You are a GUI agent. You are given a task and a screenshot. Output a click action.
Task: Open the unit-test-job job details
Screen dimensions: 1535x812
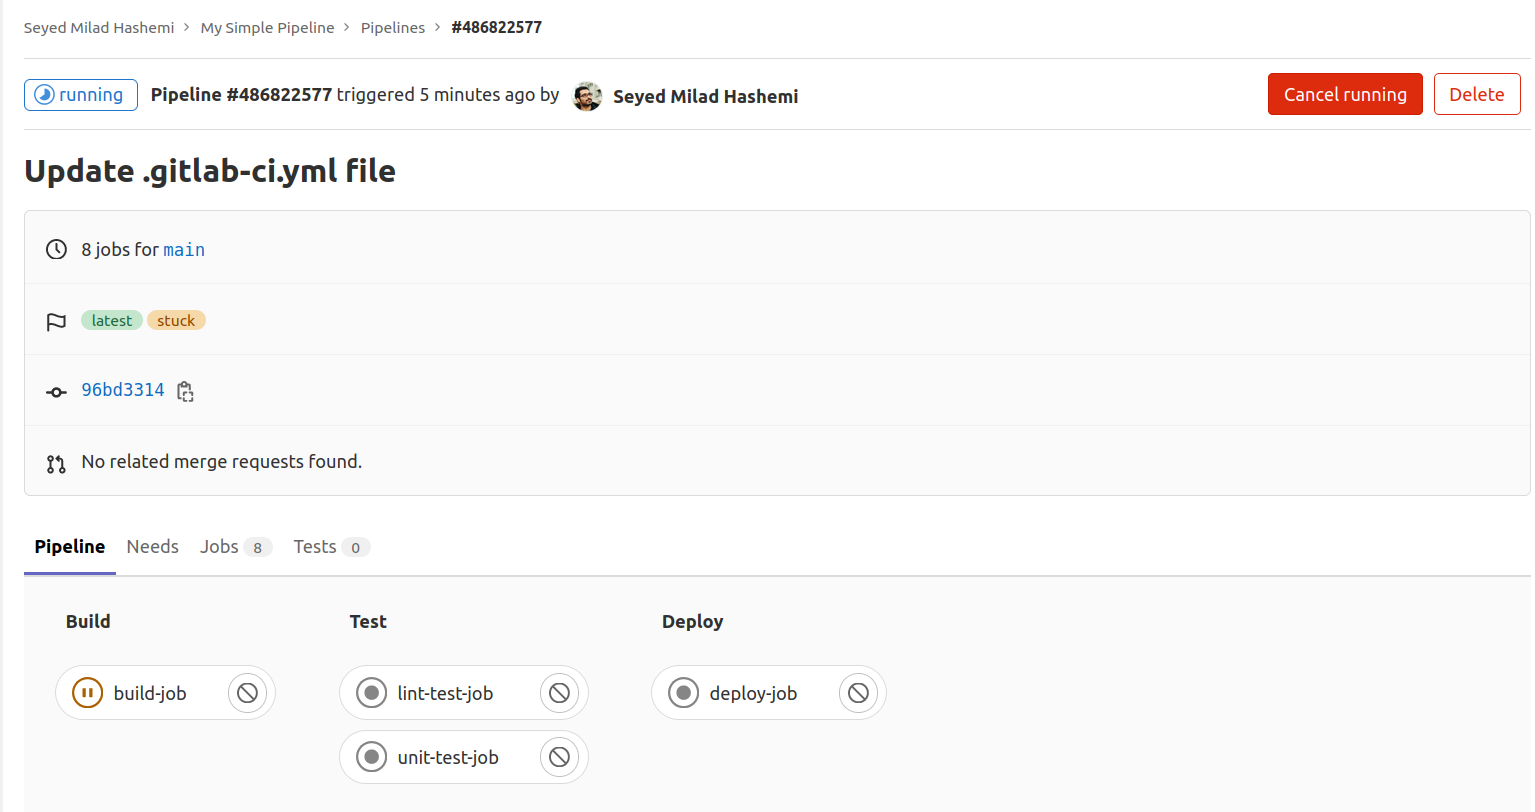(447, 757)
